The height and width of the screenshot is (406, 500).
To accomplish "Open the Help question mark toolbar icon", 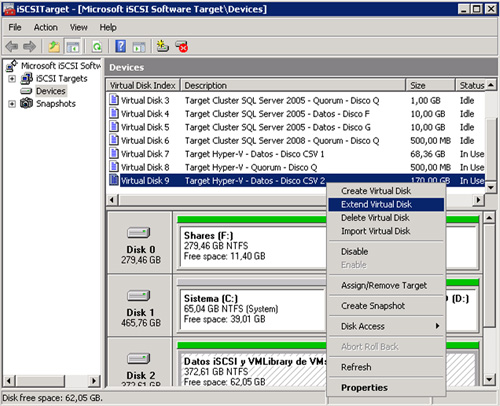I will point(120,46).
